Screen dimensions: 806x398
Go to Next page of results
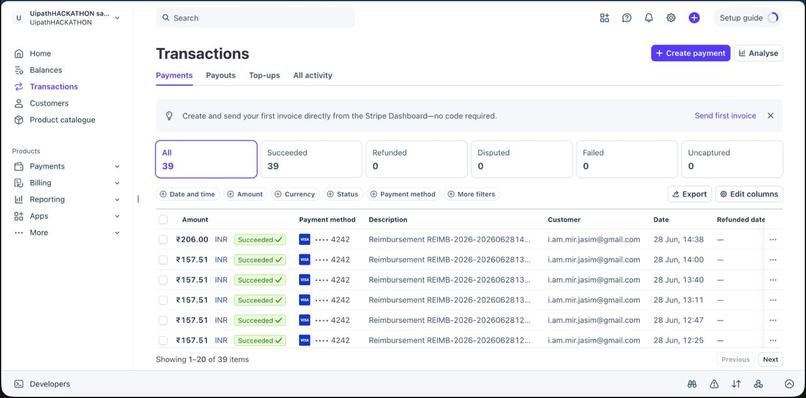click(770, 359)
